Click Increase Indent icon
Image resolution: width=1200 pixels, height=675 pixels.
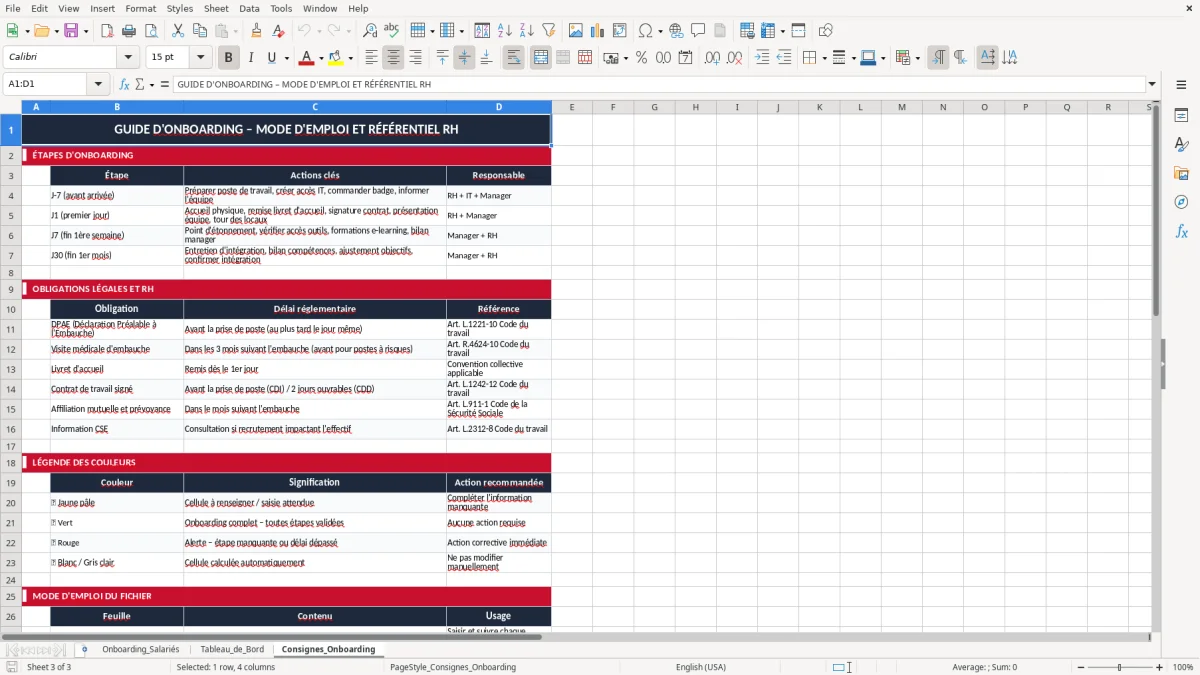tap(762, 58)
